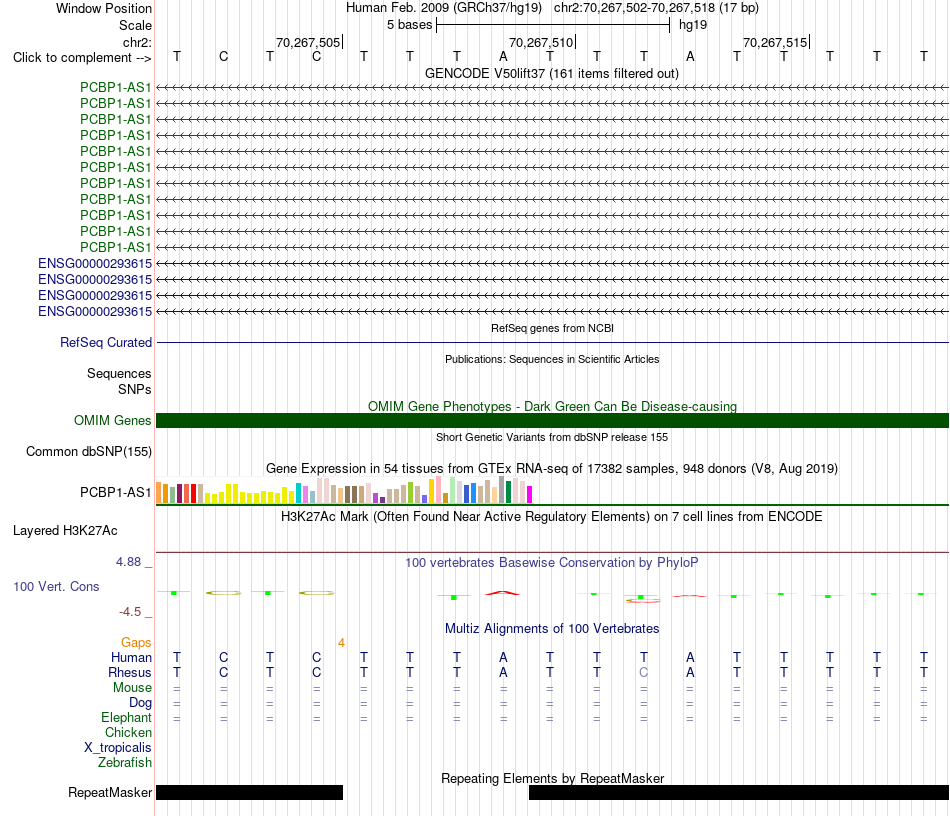Screen dimensions: 950x816
Task: Open 'Publications: Sequences in Scientific Articles' title
Action: (x=552, y=359)
